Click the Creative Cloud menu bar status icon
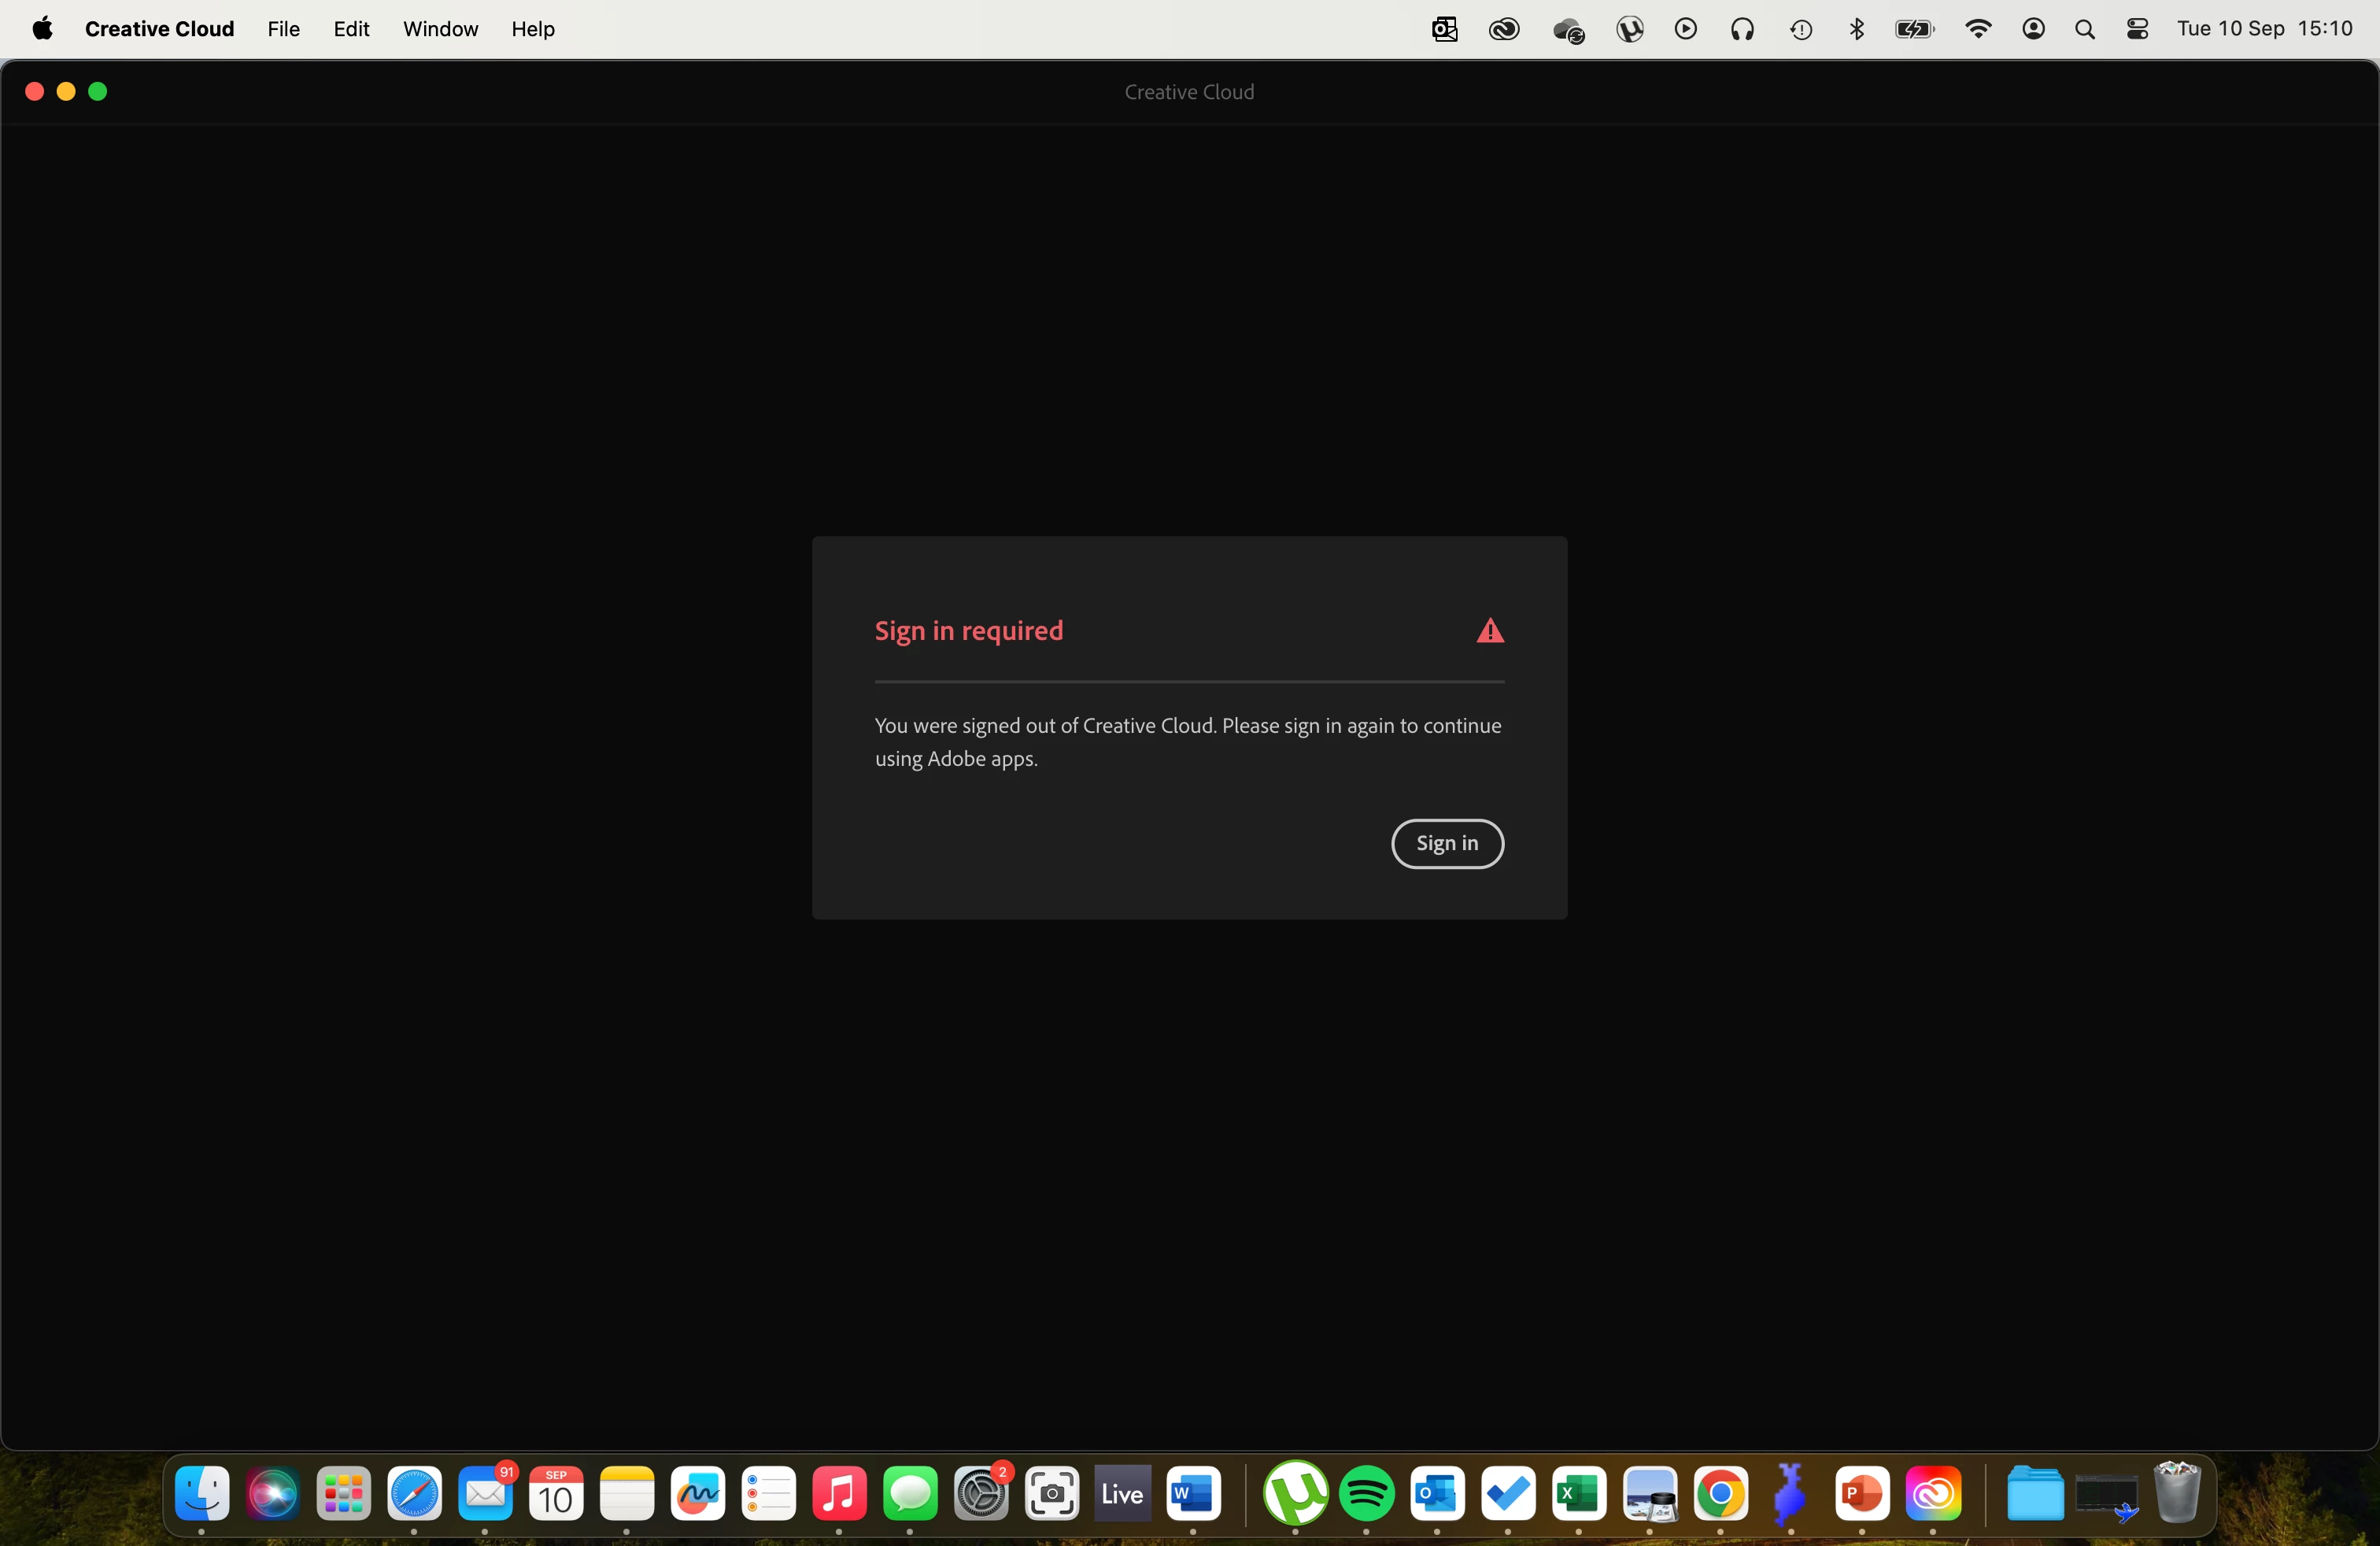Viewport: 2380px width, 1546px height. [1504, 29]
